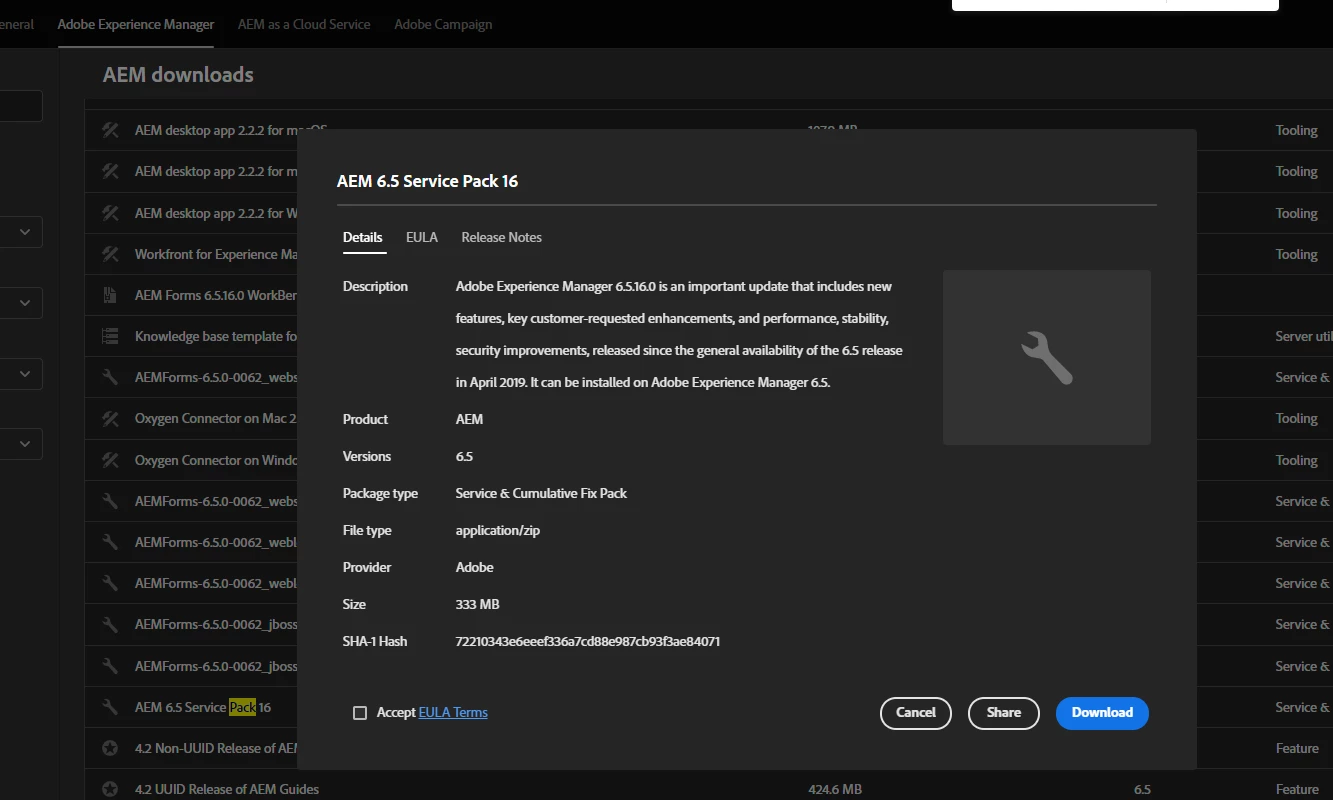Click the 333 MB size value
Image resolution: width=1333 pixels, height=800 pixels.
[x=477, y=604]
